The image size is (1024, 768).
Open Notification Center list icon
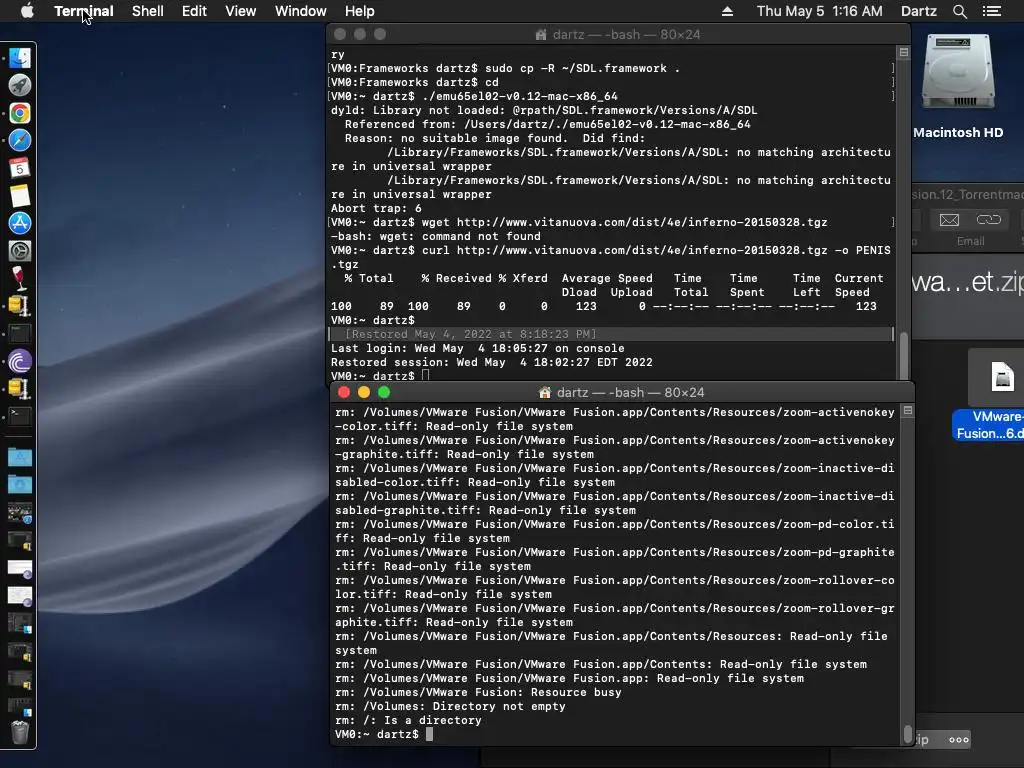992,11
